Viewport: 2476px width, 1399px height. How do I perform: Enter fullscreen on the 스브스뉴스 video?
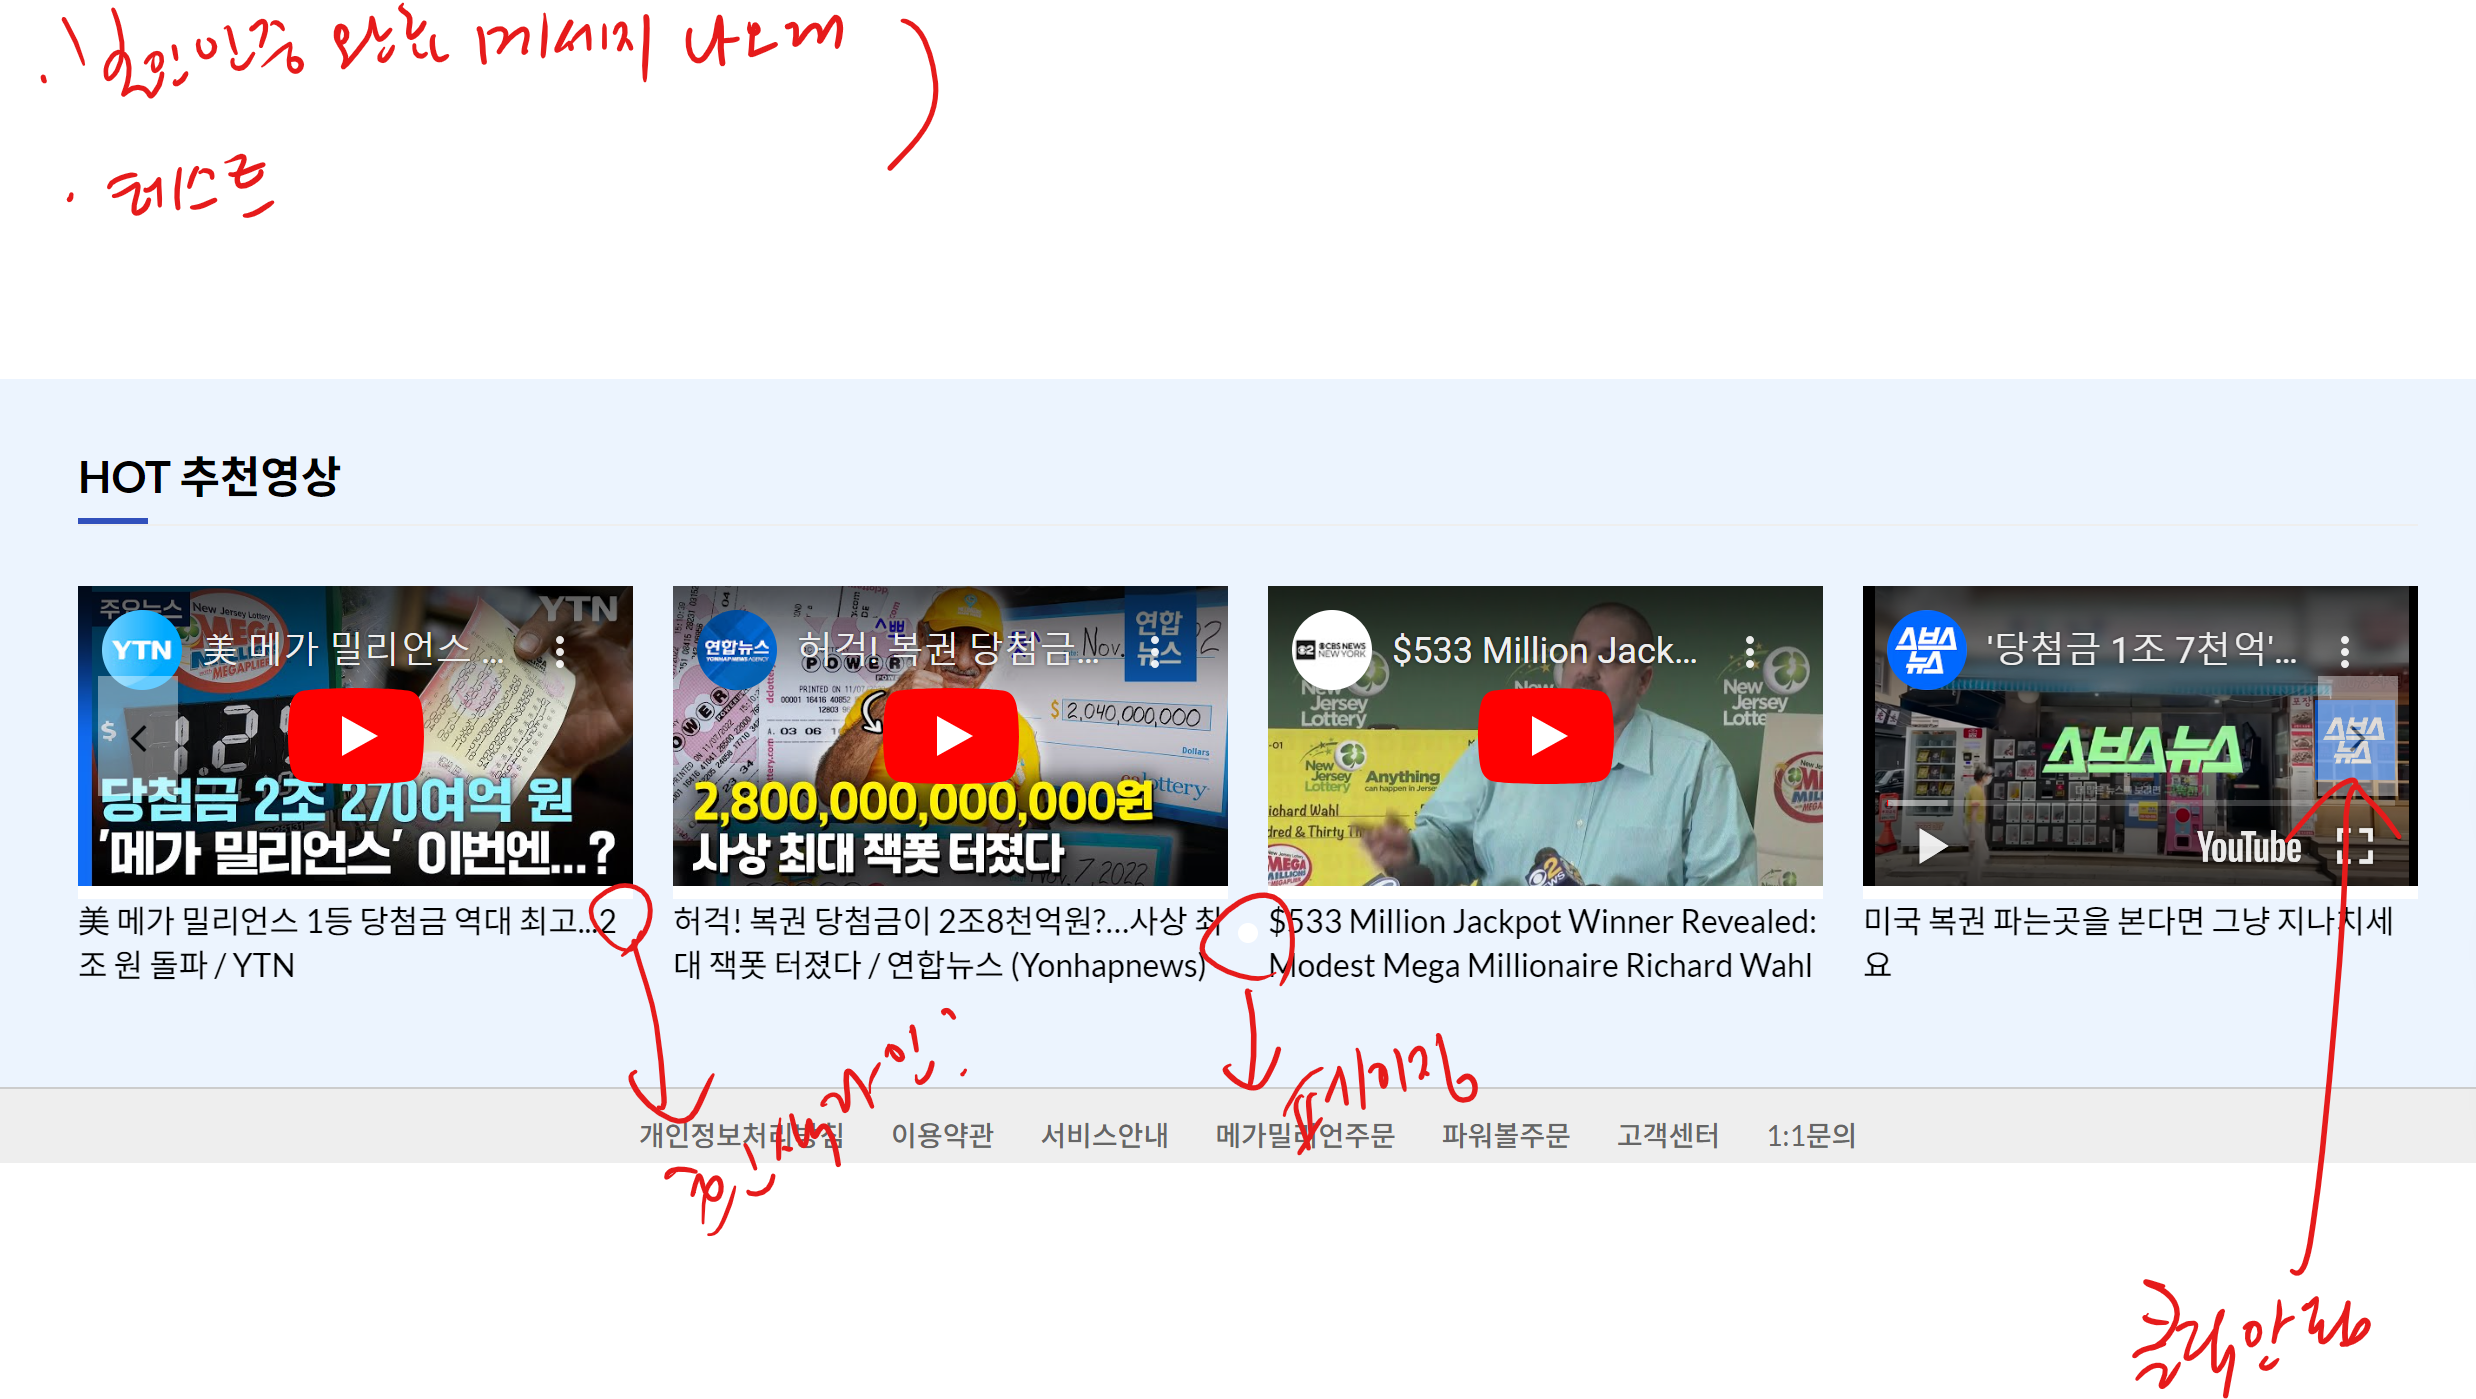(x=2354, y=846)
